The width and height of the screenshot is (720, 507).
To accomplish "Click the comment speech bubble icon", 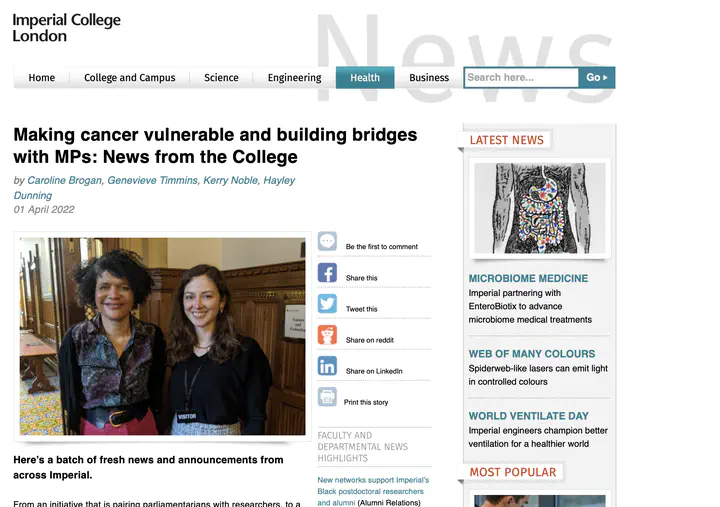I will coord(327,241).
